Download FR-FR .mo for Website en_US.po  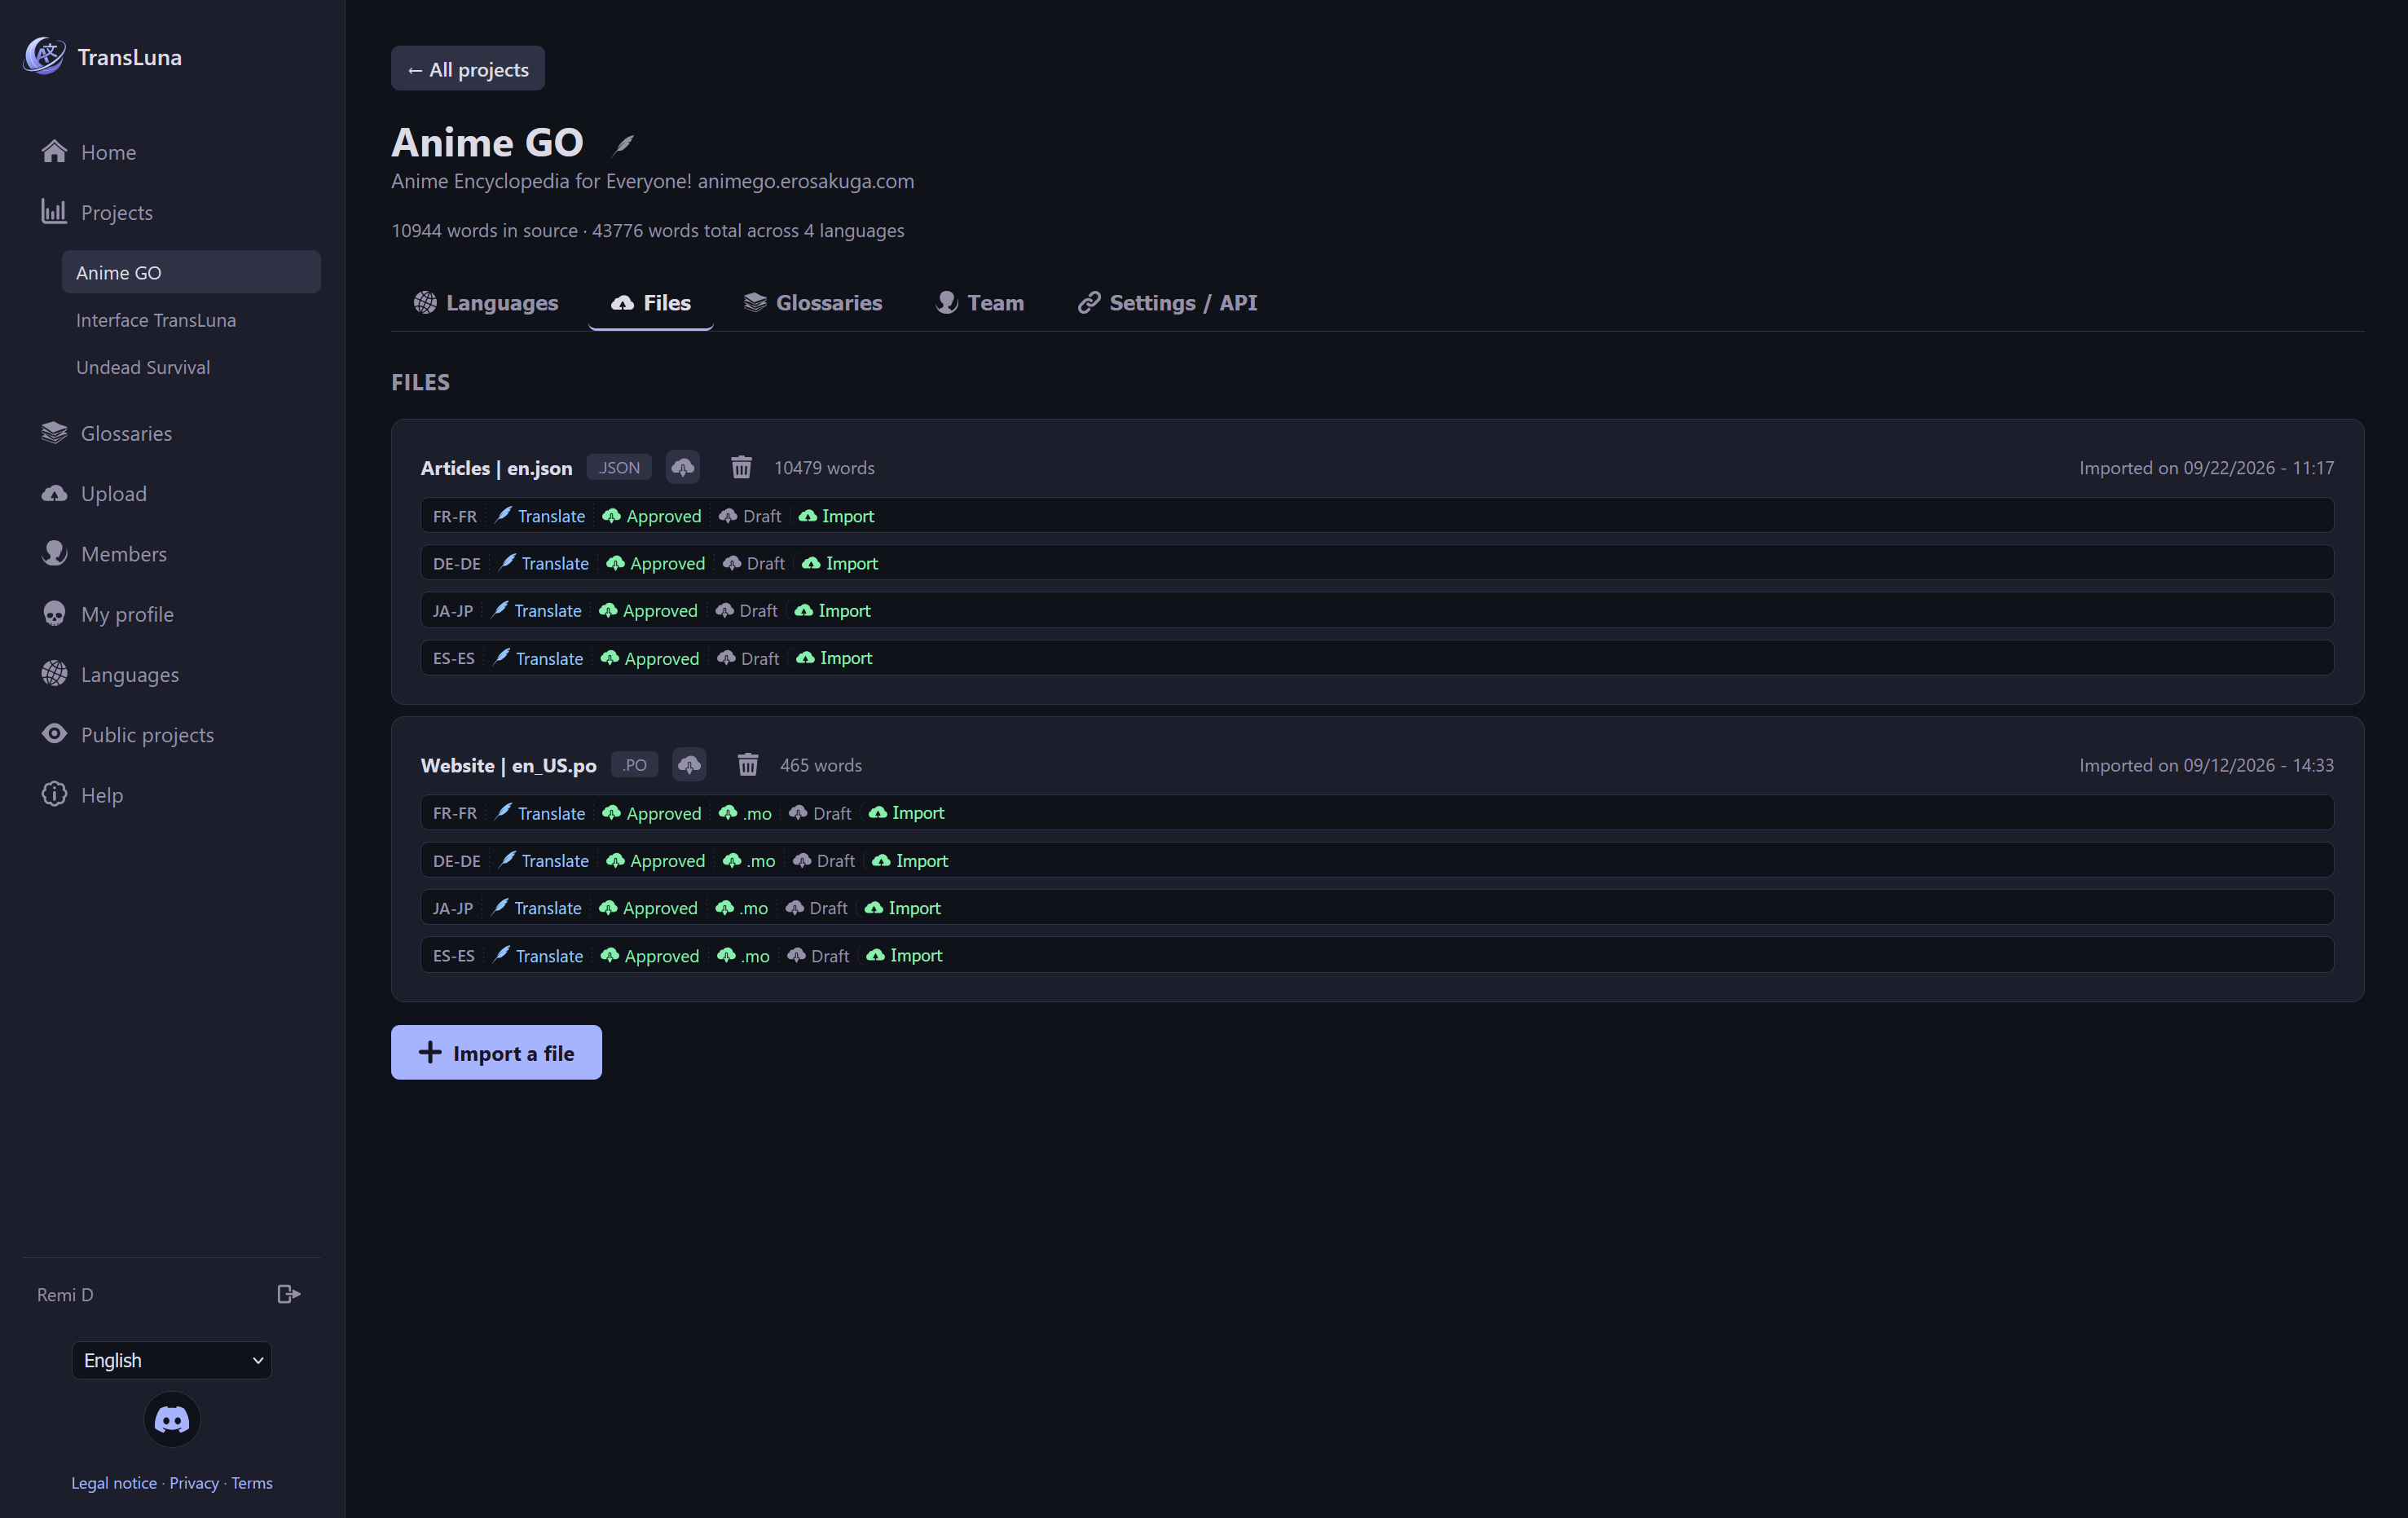coord(745,813)
